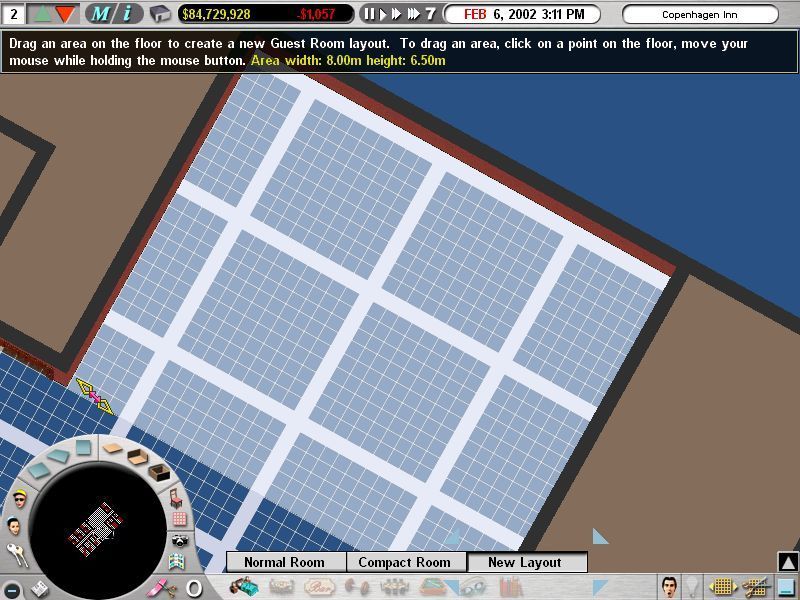This screenshot has width=800, height=600.
Task: Pause the game simulation
Action: point(369,14)
